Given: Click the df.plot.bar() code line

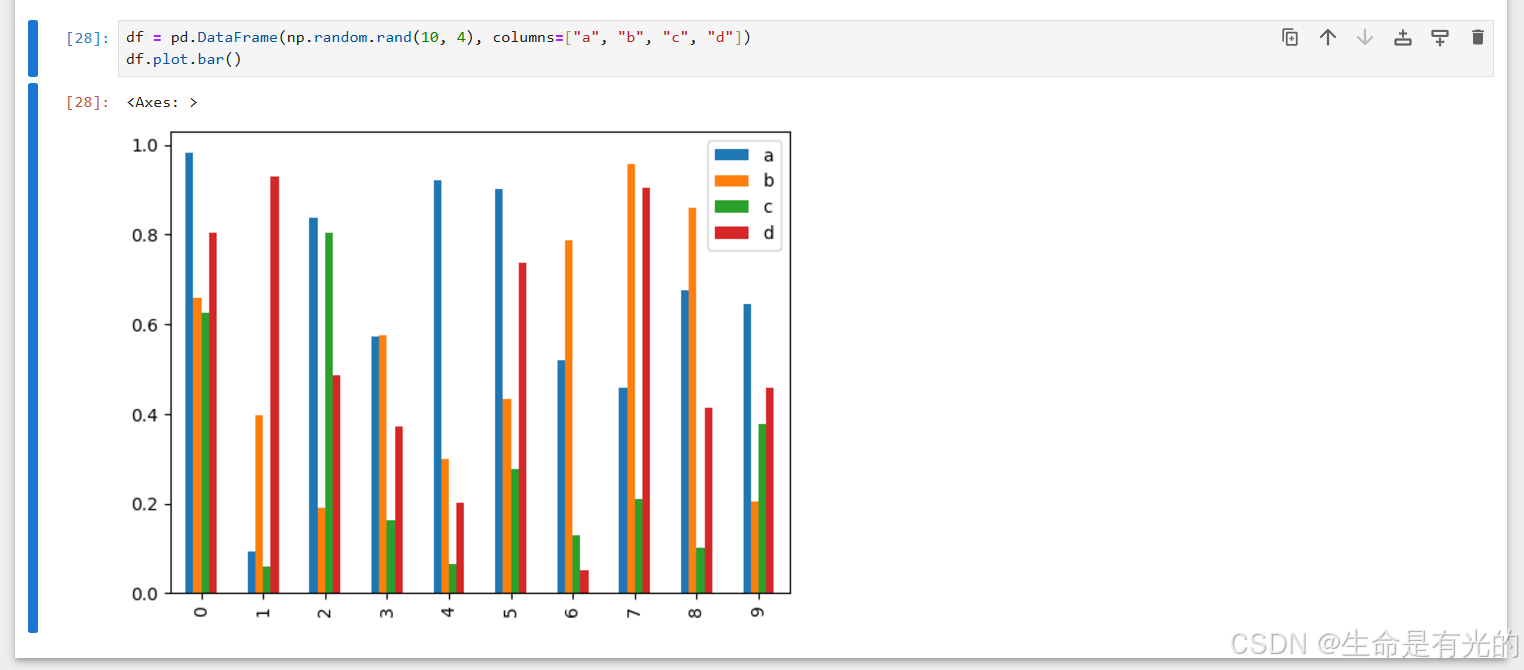Looking at the screenshot, I should 184,59.
